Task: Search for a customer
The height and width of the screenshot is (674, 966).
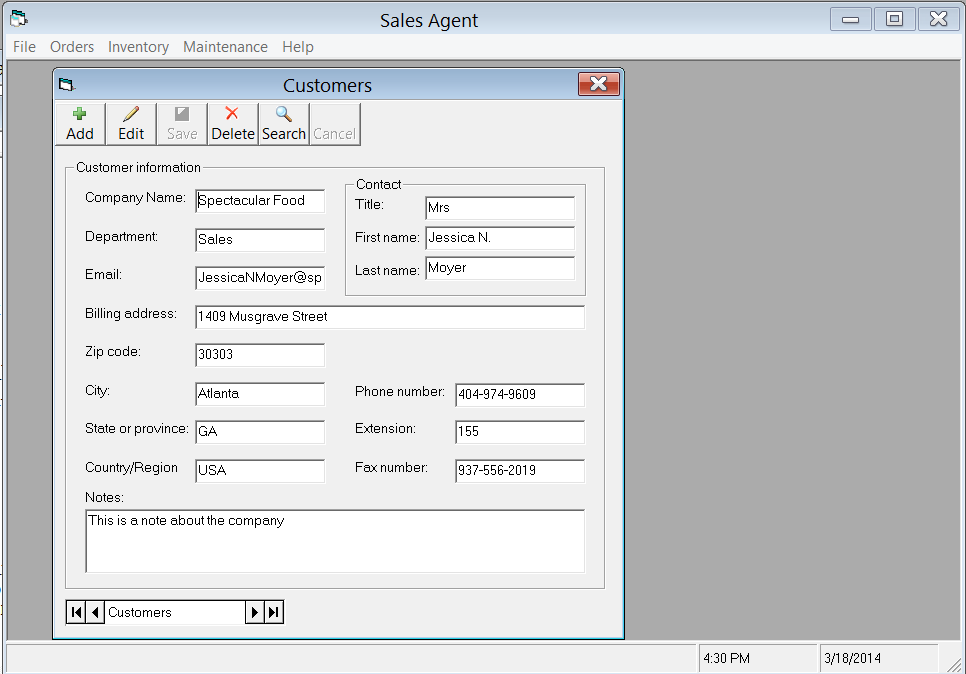Action: (283, 122)
